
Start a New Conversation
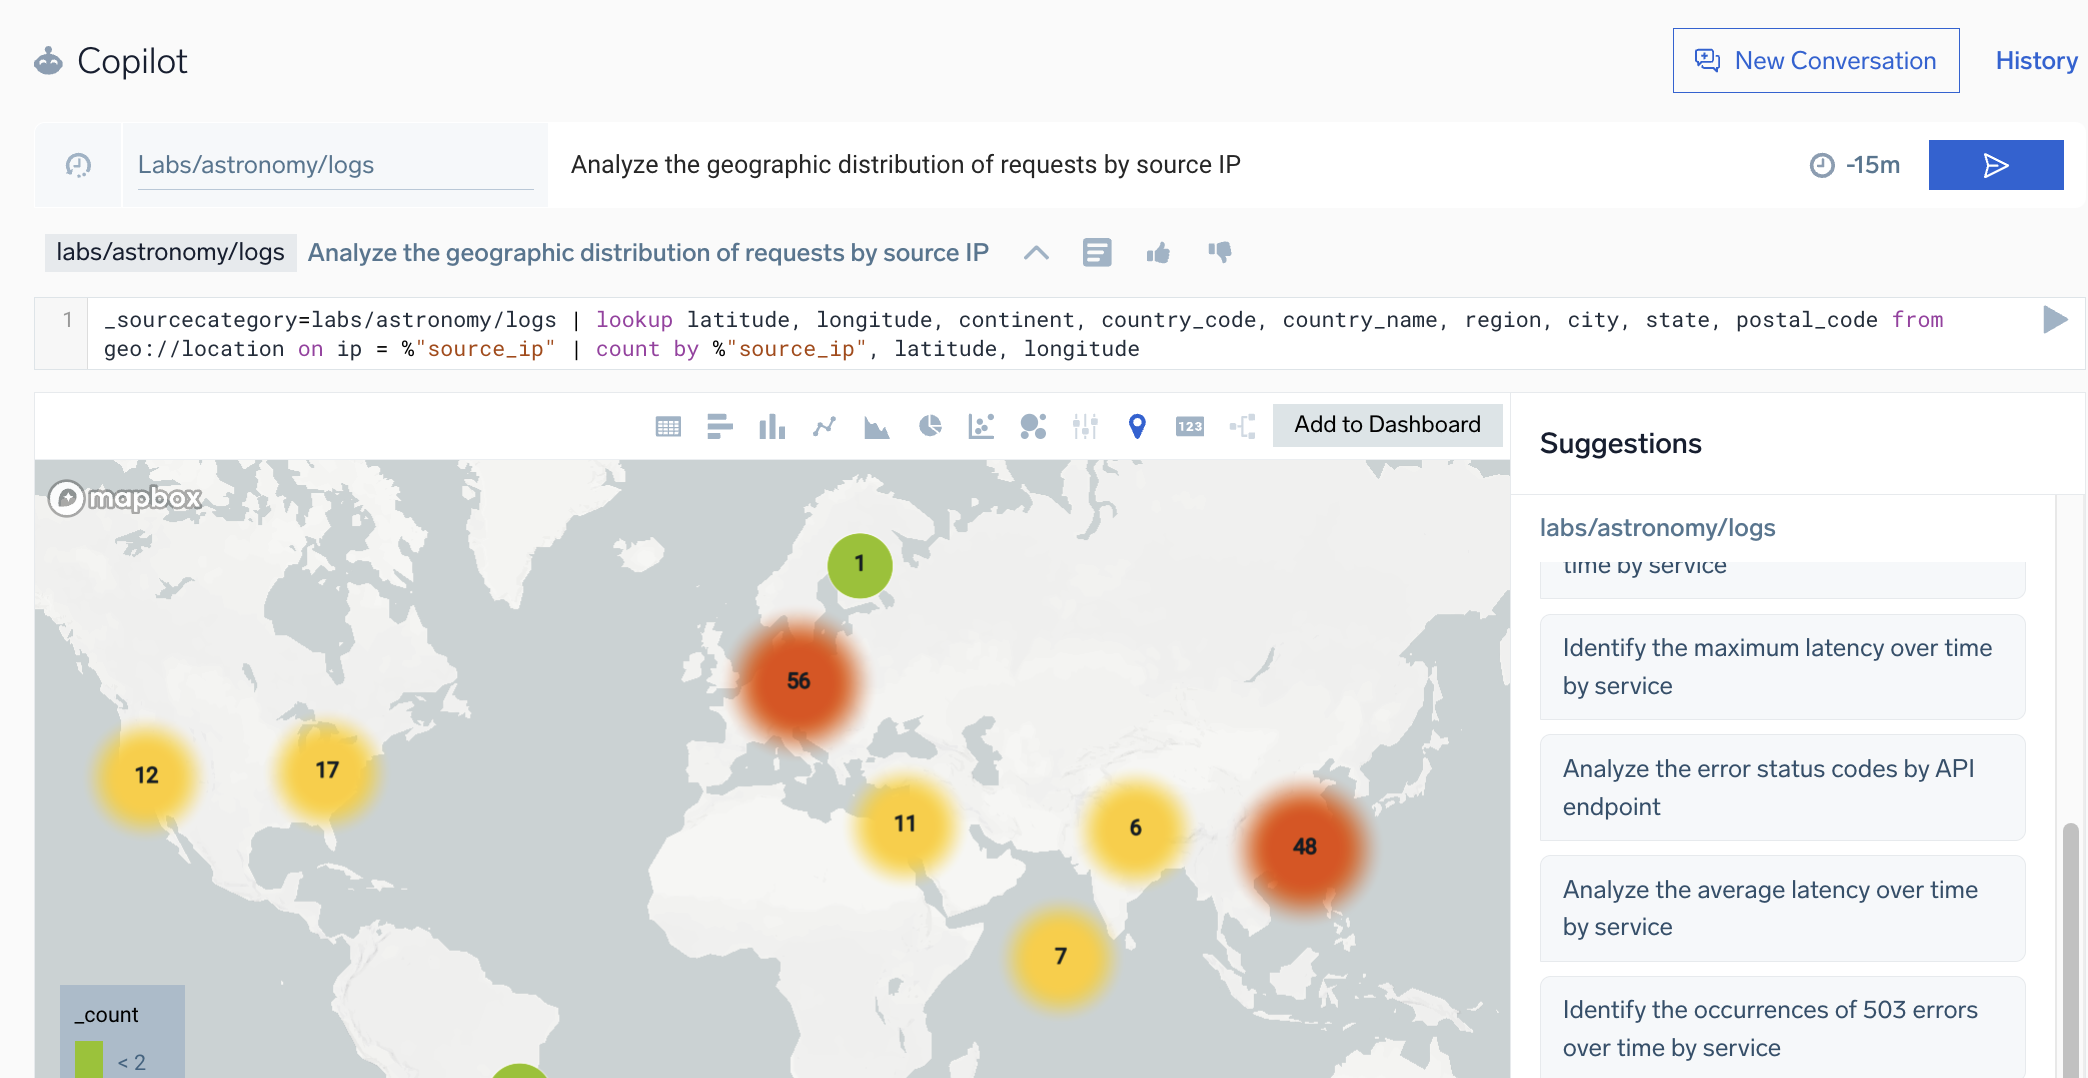(1816, 61)
